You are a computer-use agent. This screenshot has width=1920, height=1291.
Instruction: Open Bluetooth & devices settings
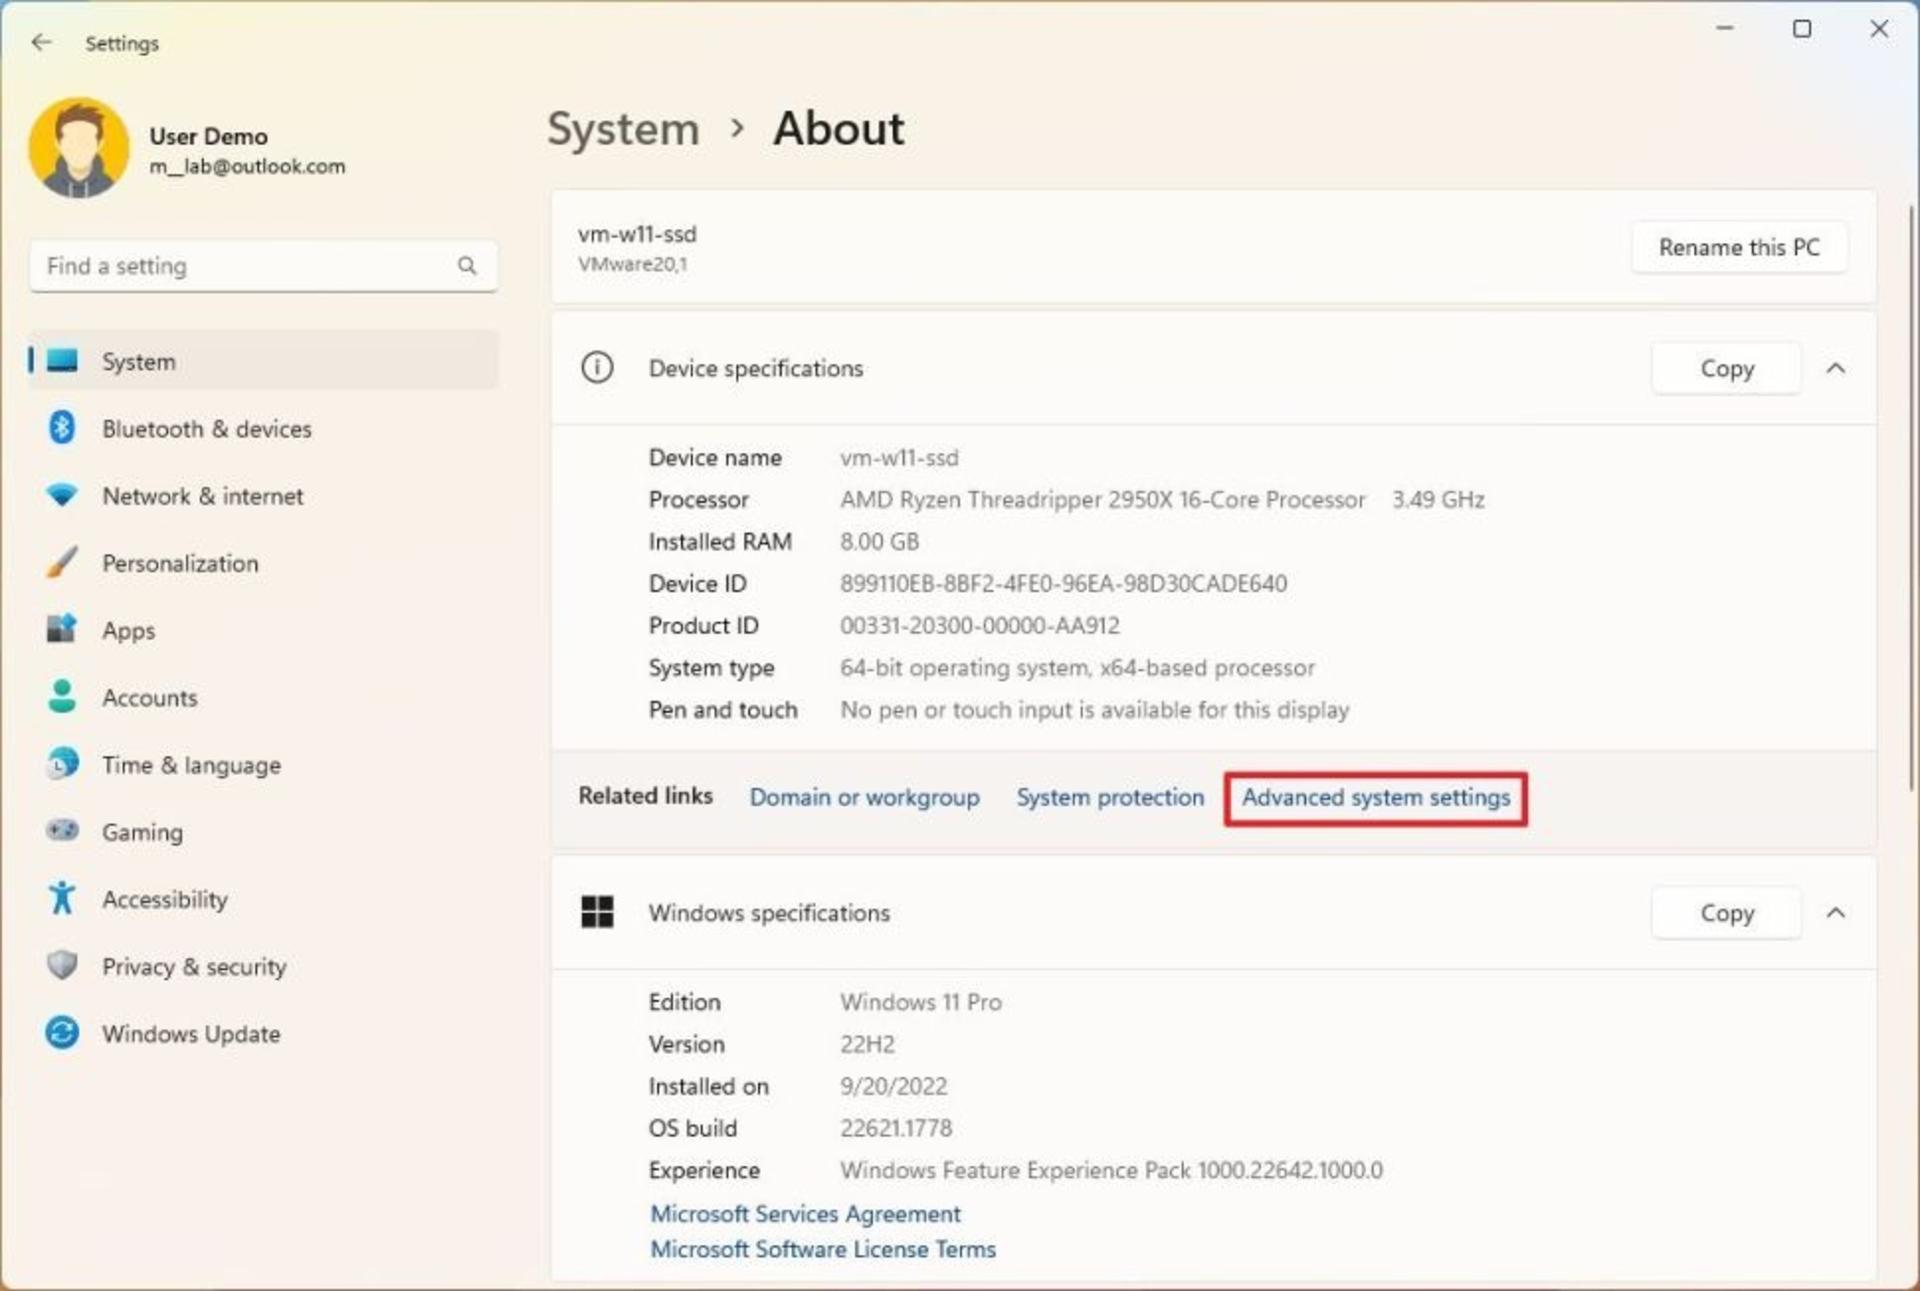pyautogui.click(x=264, y=429)
